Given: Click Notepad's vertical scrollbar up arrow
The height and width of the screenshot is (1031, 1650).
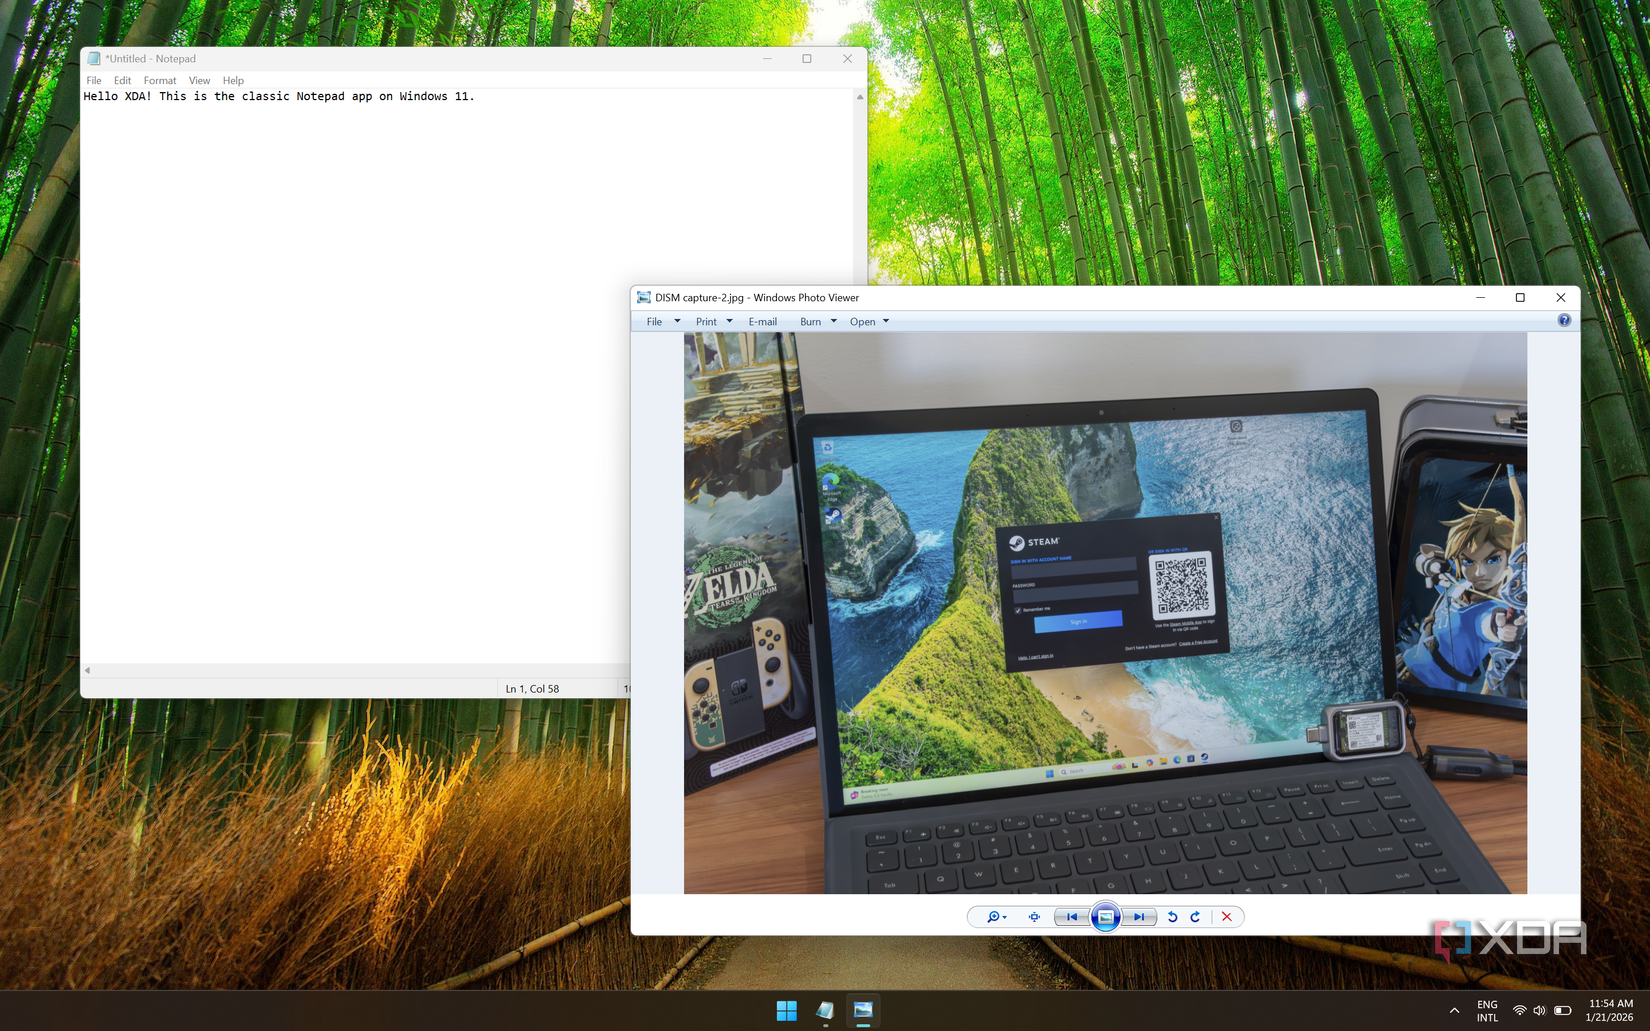Looking at the screenshot, I should coord(860,97).
